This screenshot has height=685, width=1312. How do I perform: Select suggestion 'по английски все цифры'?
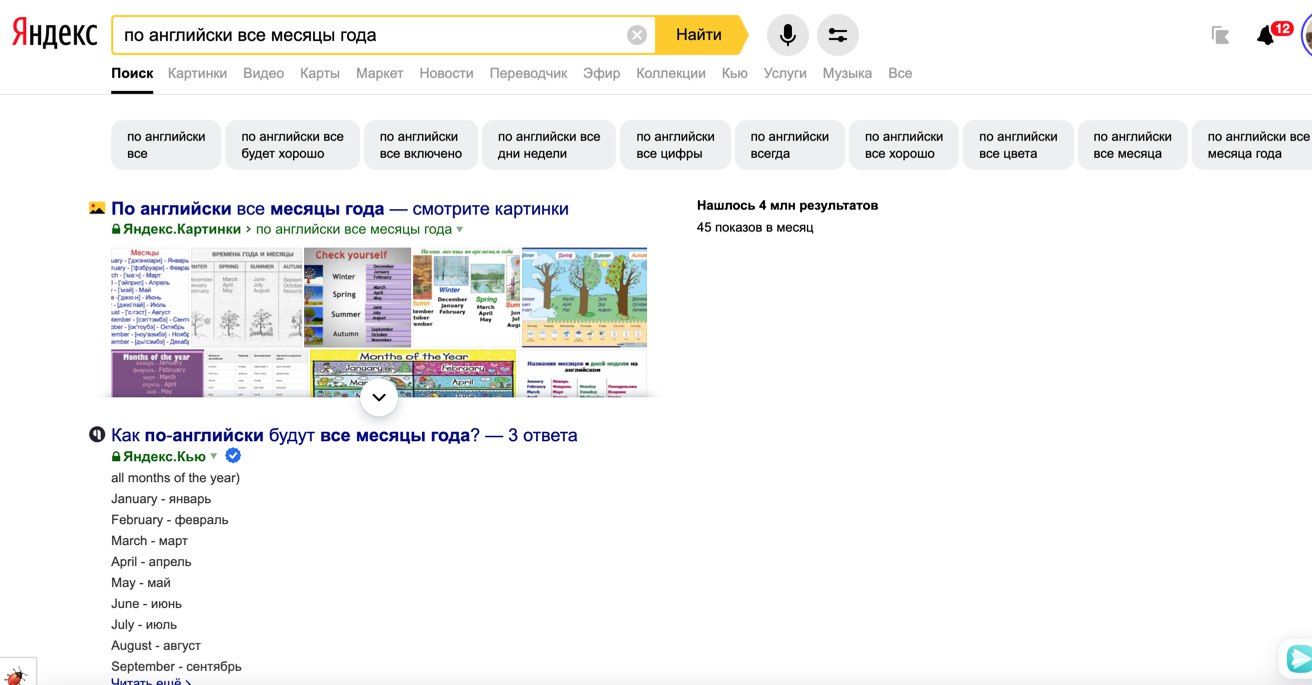click(675, 145)
